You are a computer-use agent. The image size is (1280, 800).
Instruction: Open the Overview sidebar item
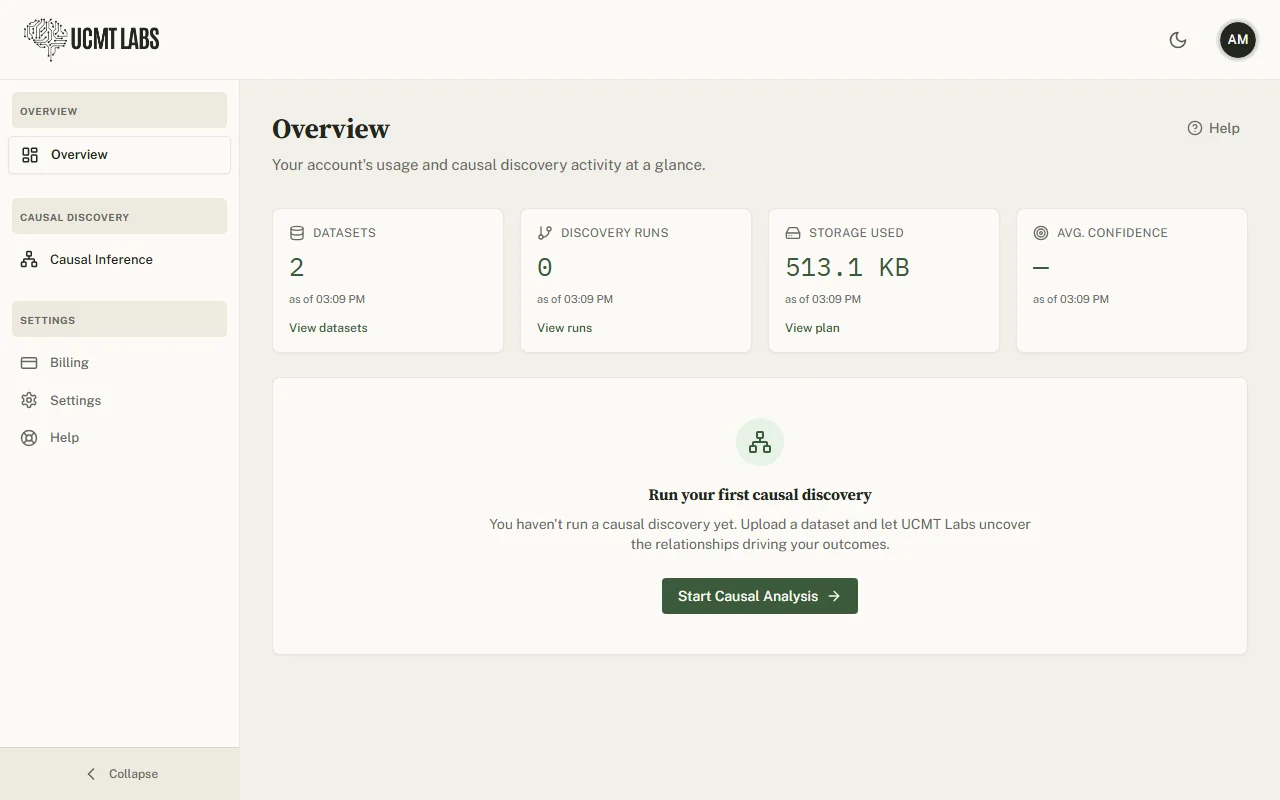click(120, 155)
